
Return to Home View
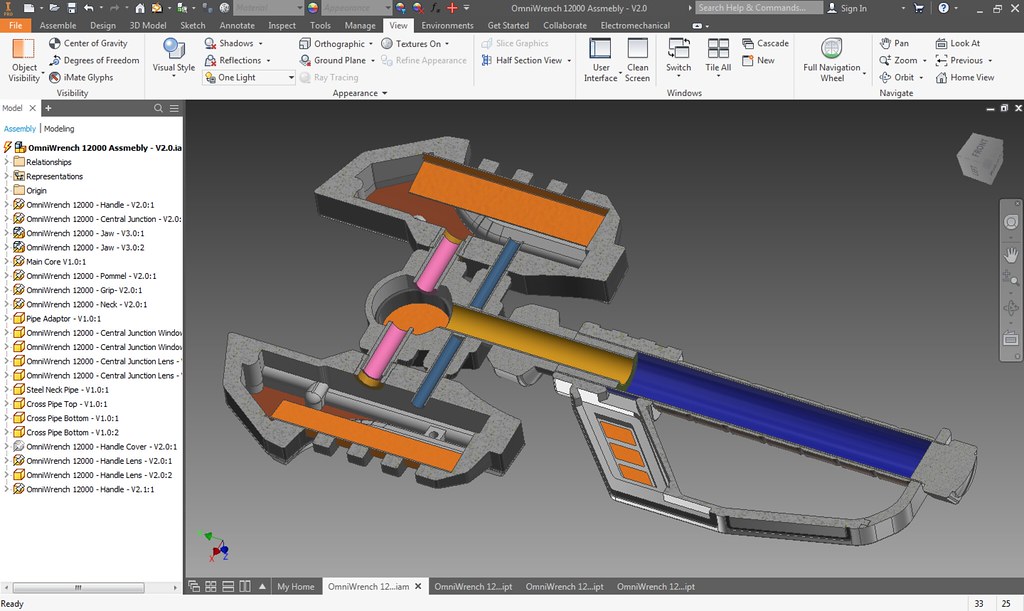(x=965, y=77)
